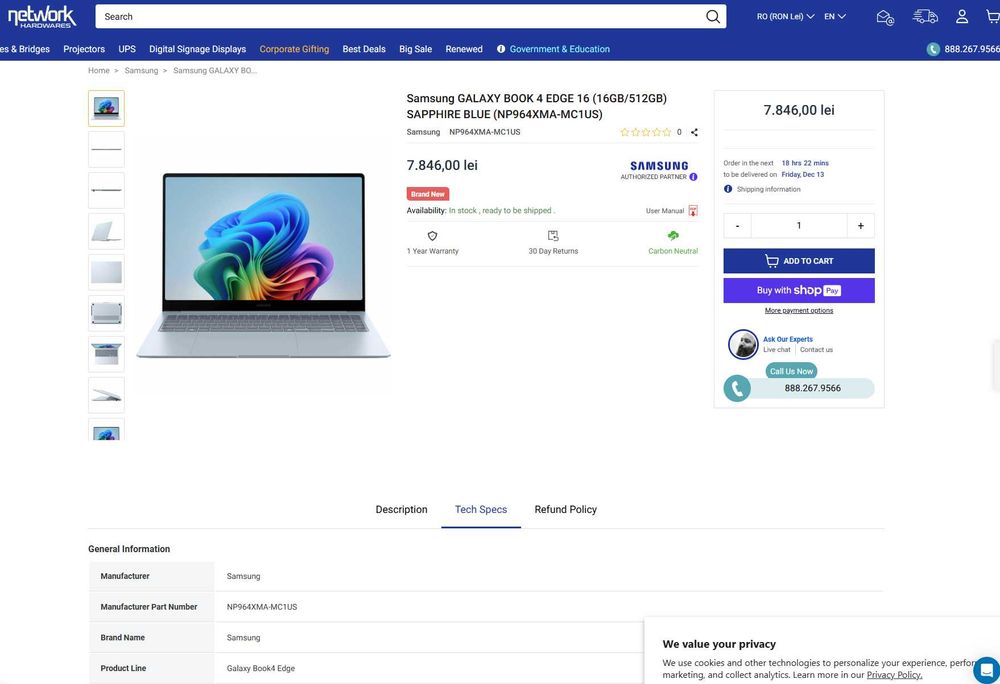Click the phone icon beside header number
Screen dimensions: 1000x684
[933, 49]
